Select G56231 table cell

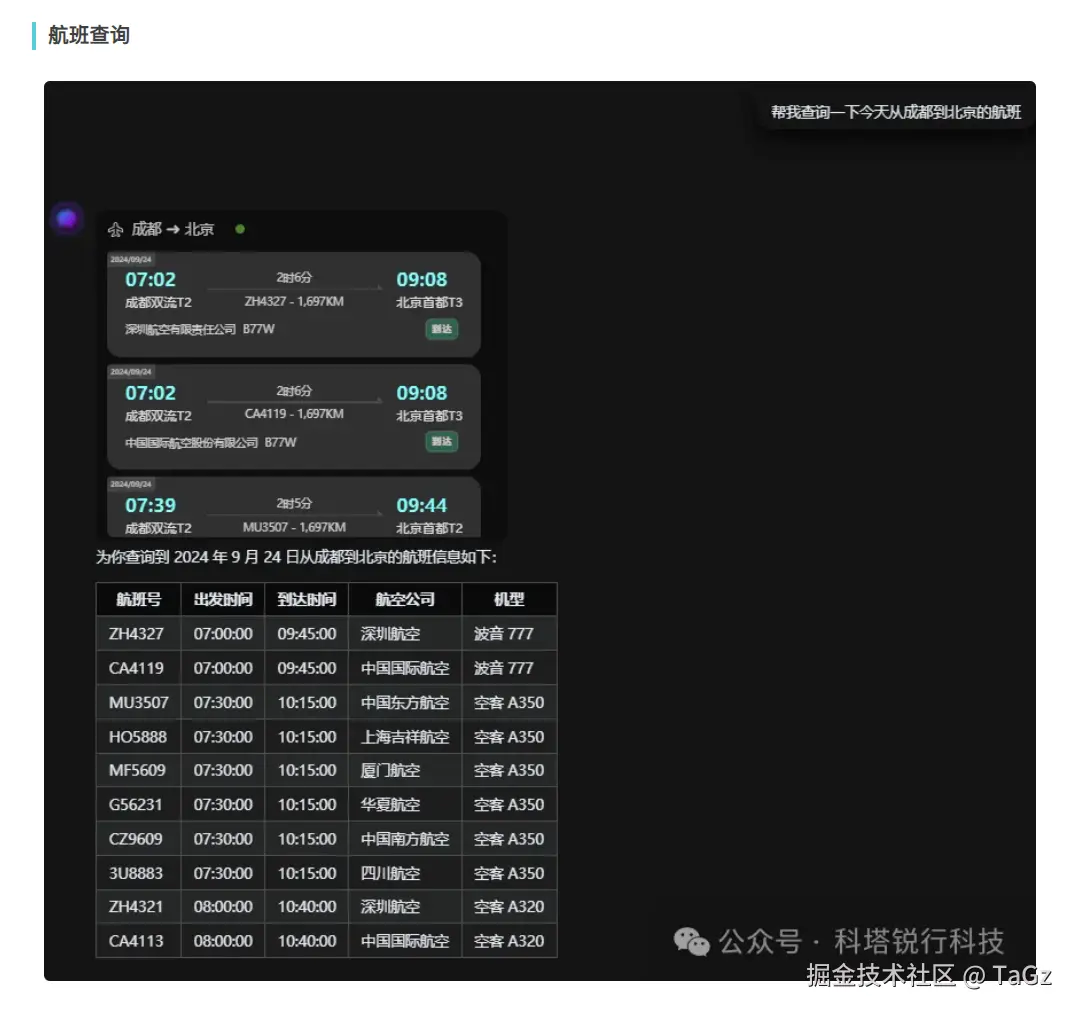(x=138, y=805)
